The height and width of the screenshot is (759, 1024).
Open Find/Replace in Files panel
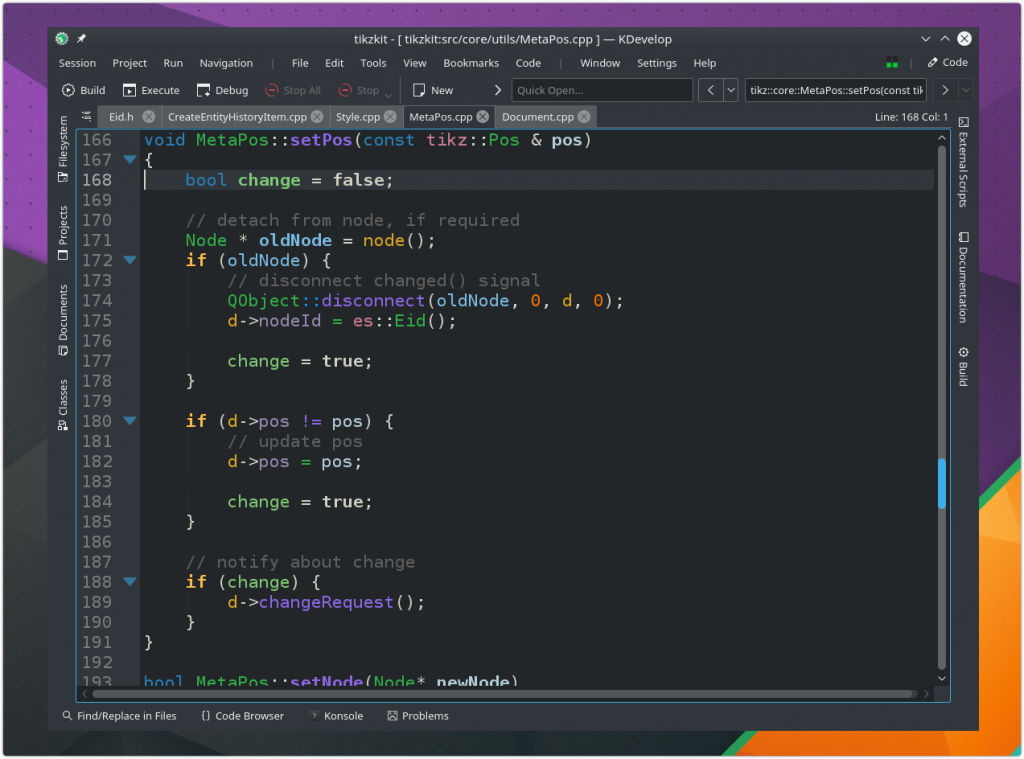pos(119,716)
